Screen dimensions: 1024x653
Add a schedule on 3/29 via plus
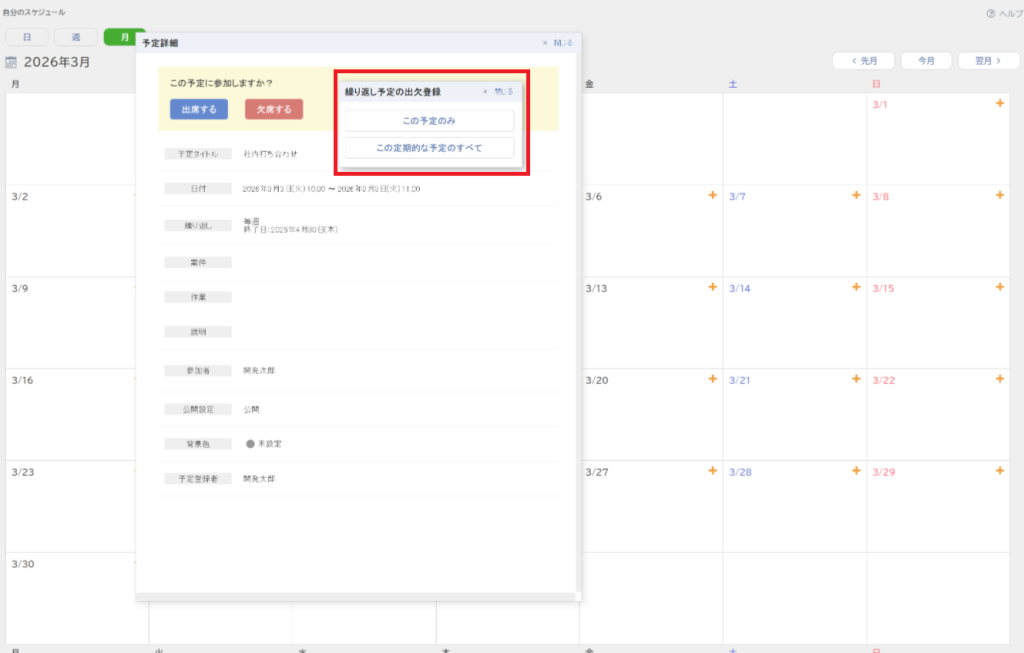[x=999, y=471]
